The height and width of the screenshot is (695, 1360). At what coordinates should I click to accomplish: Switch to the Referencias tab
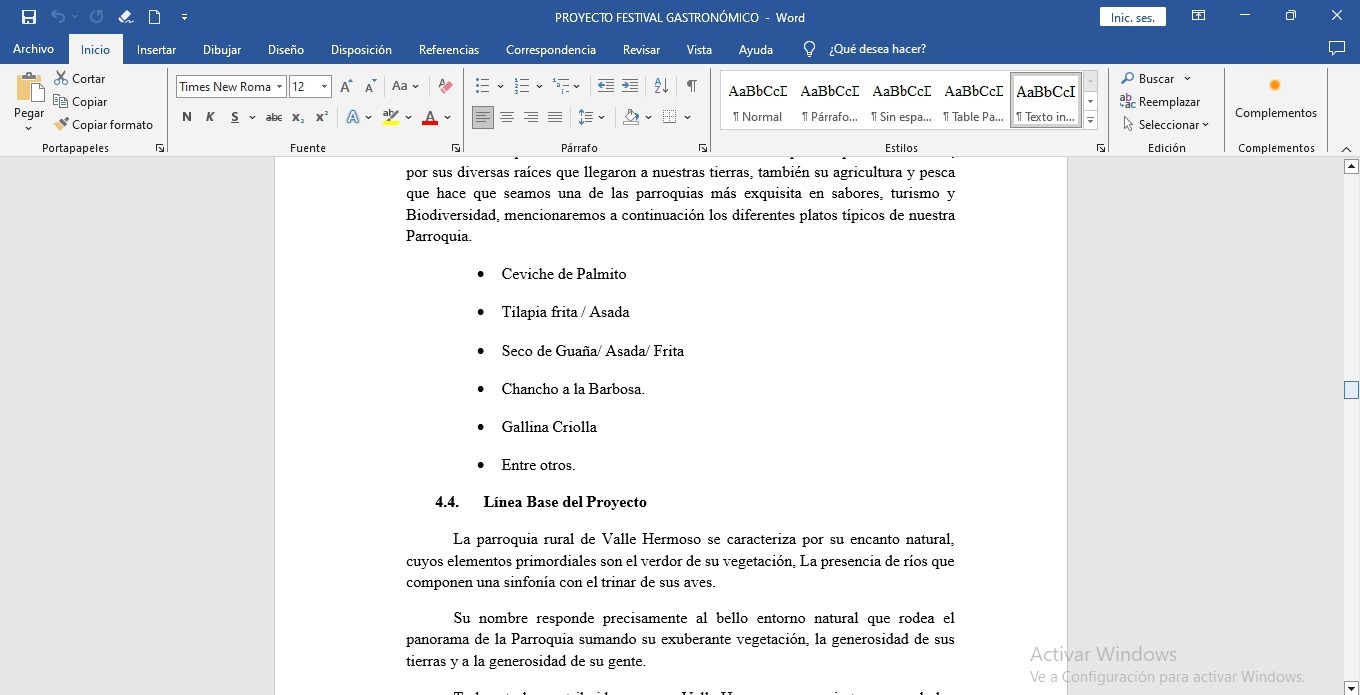click(x=448, y=49)
